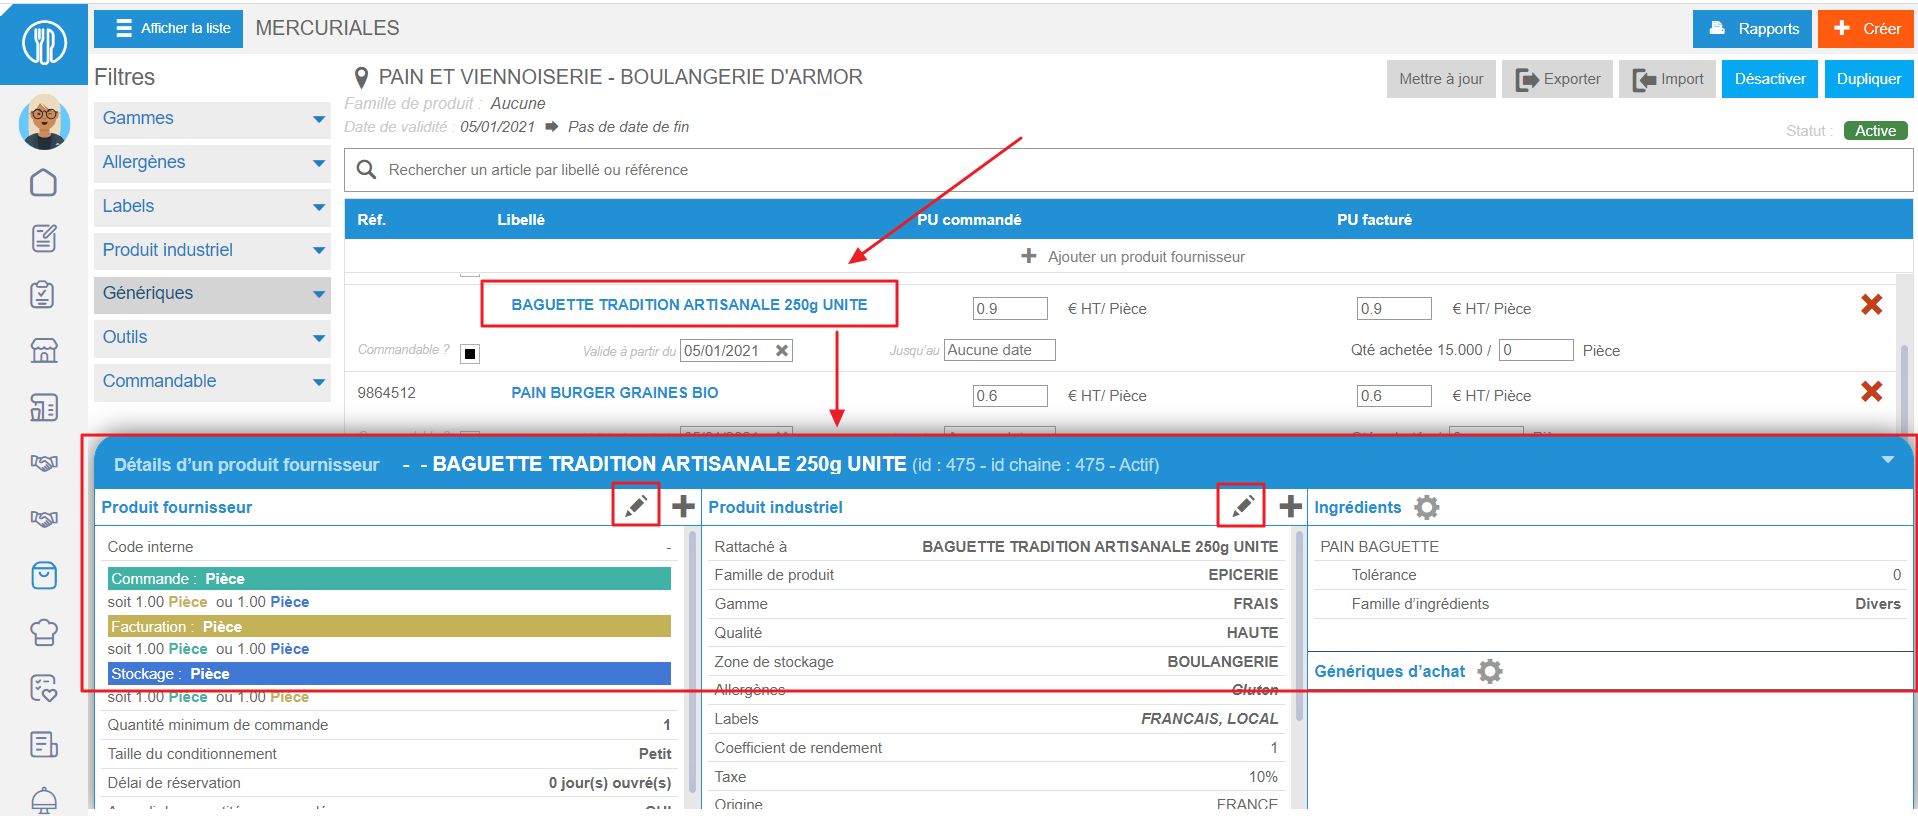Expand the Allergènes filter
The height and width of the screenshot is (816, 1918).
(212, 163)
